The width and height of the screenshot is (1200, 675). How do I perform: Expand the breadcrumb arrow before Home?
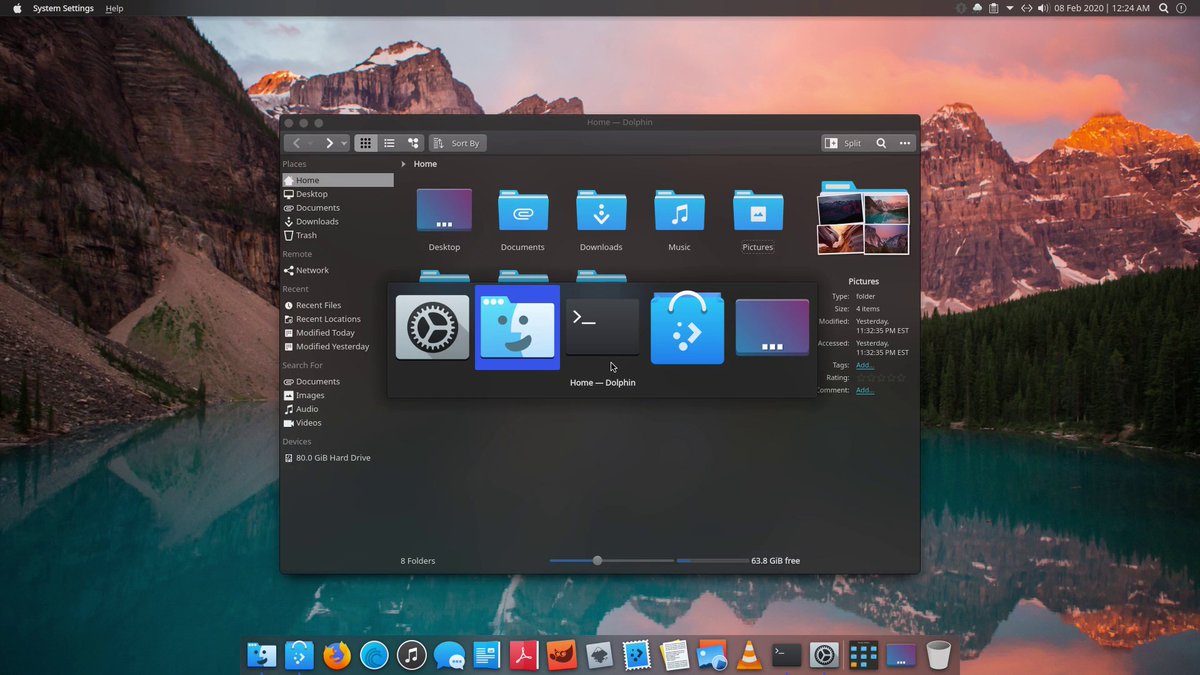(x=403, y=164)
